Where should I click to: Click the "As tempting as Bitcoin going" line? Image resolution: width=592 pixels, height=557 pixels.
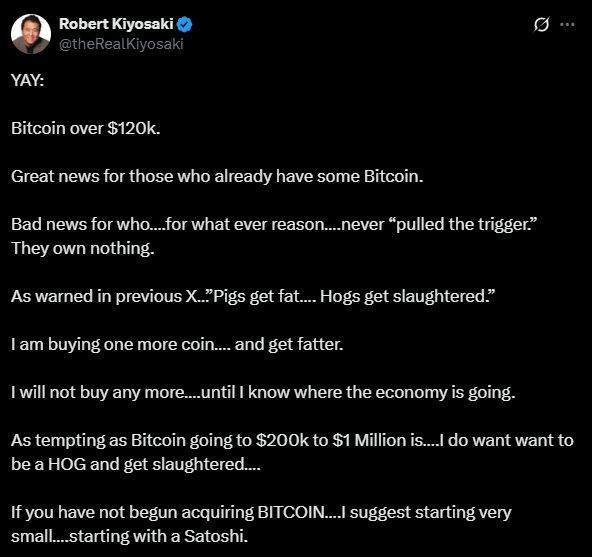(x=292, y=440)
